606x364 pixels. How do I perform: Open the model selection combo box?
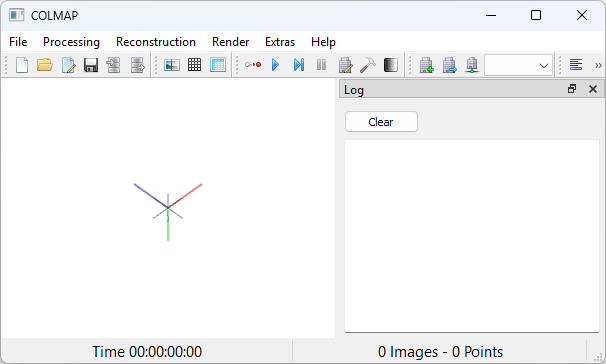click(518, 65)
